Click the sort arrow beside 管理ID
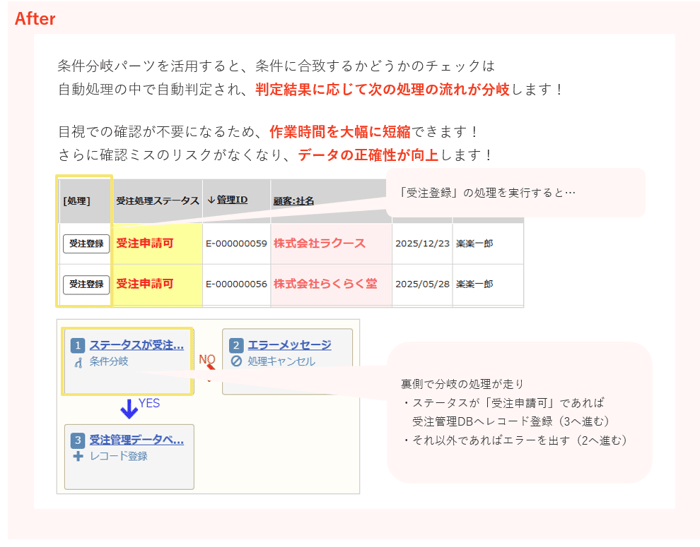This screenshot has width=700, height=547. click(211, 200)
